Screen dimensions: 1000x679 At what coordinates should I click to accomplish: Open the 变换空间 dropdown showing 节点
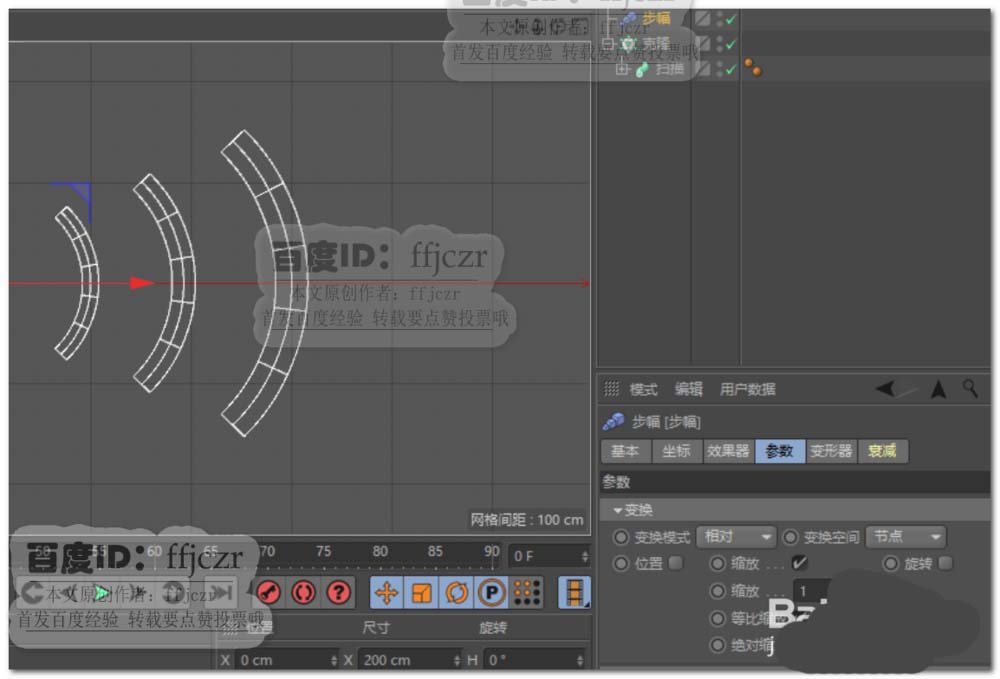pos(906,537)
